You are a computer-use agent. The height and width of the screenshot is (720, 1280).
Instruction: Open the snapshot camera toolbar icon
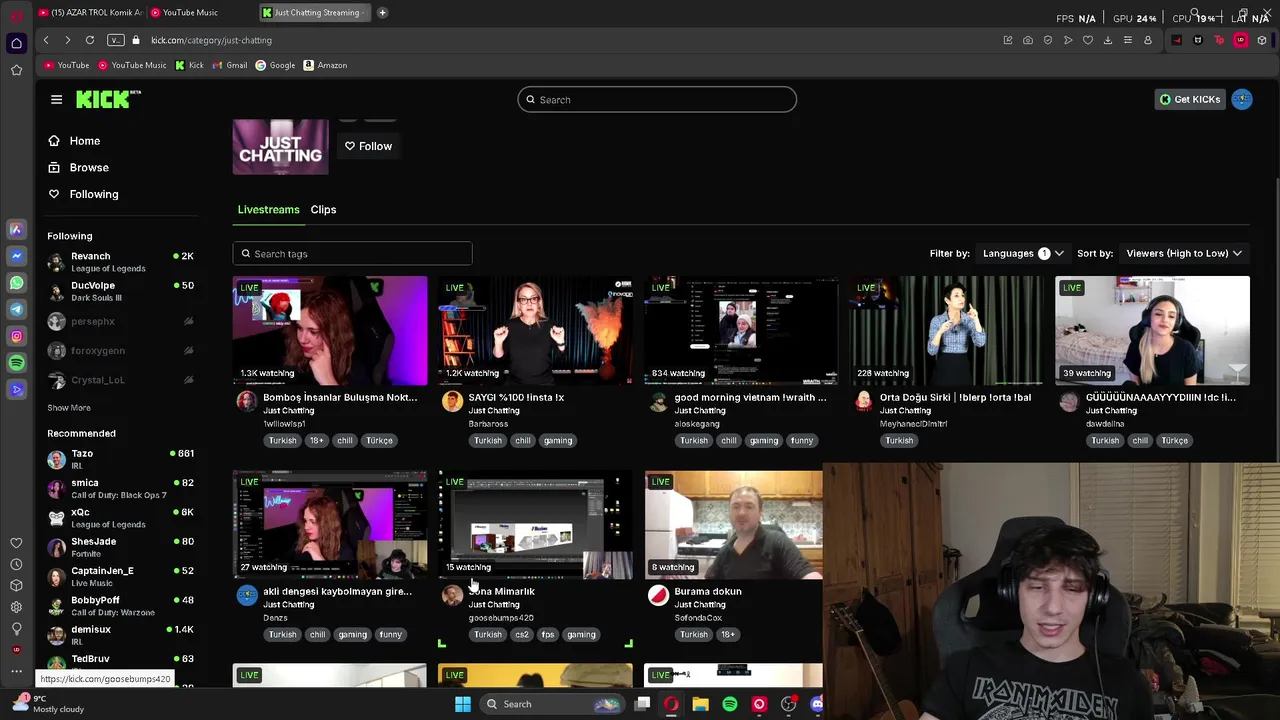coord(1028,40)
